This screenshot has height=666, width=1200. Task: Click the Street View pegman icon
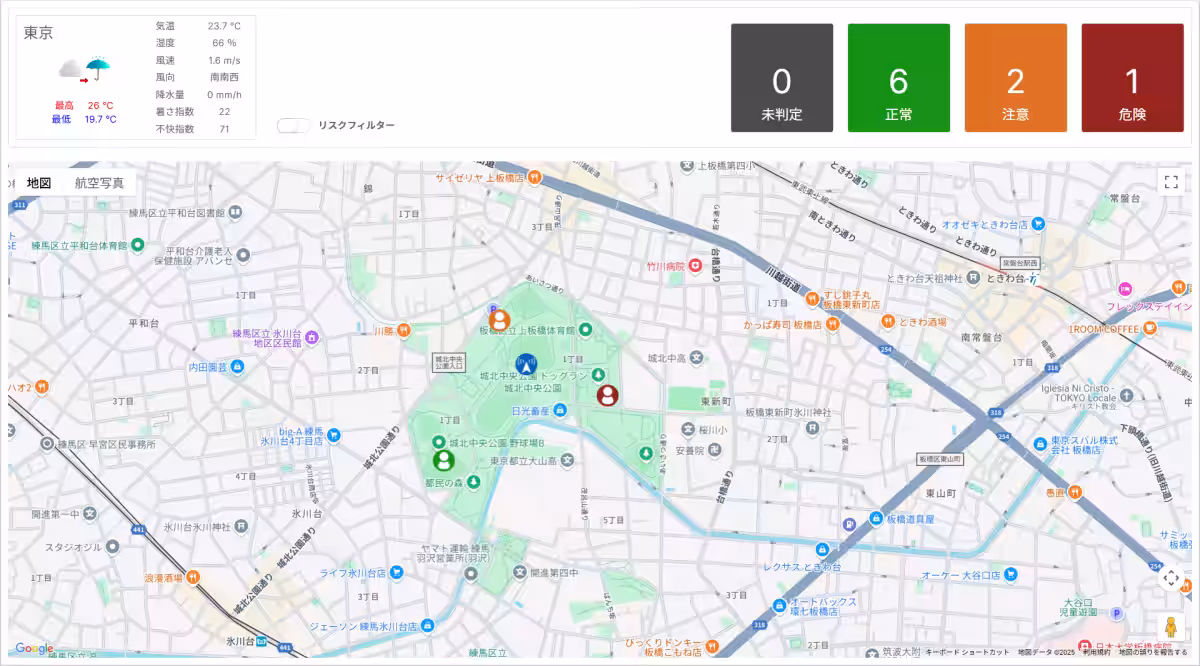click(1171, 627)
